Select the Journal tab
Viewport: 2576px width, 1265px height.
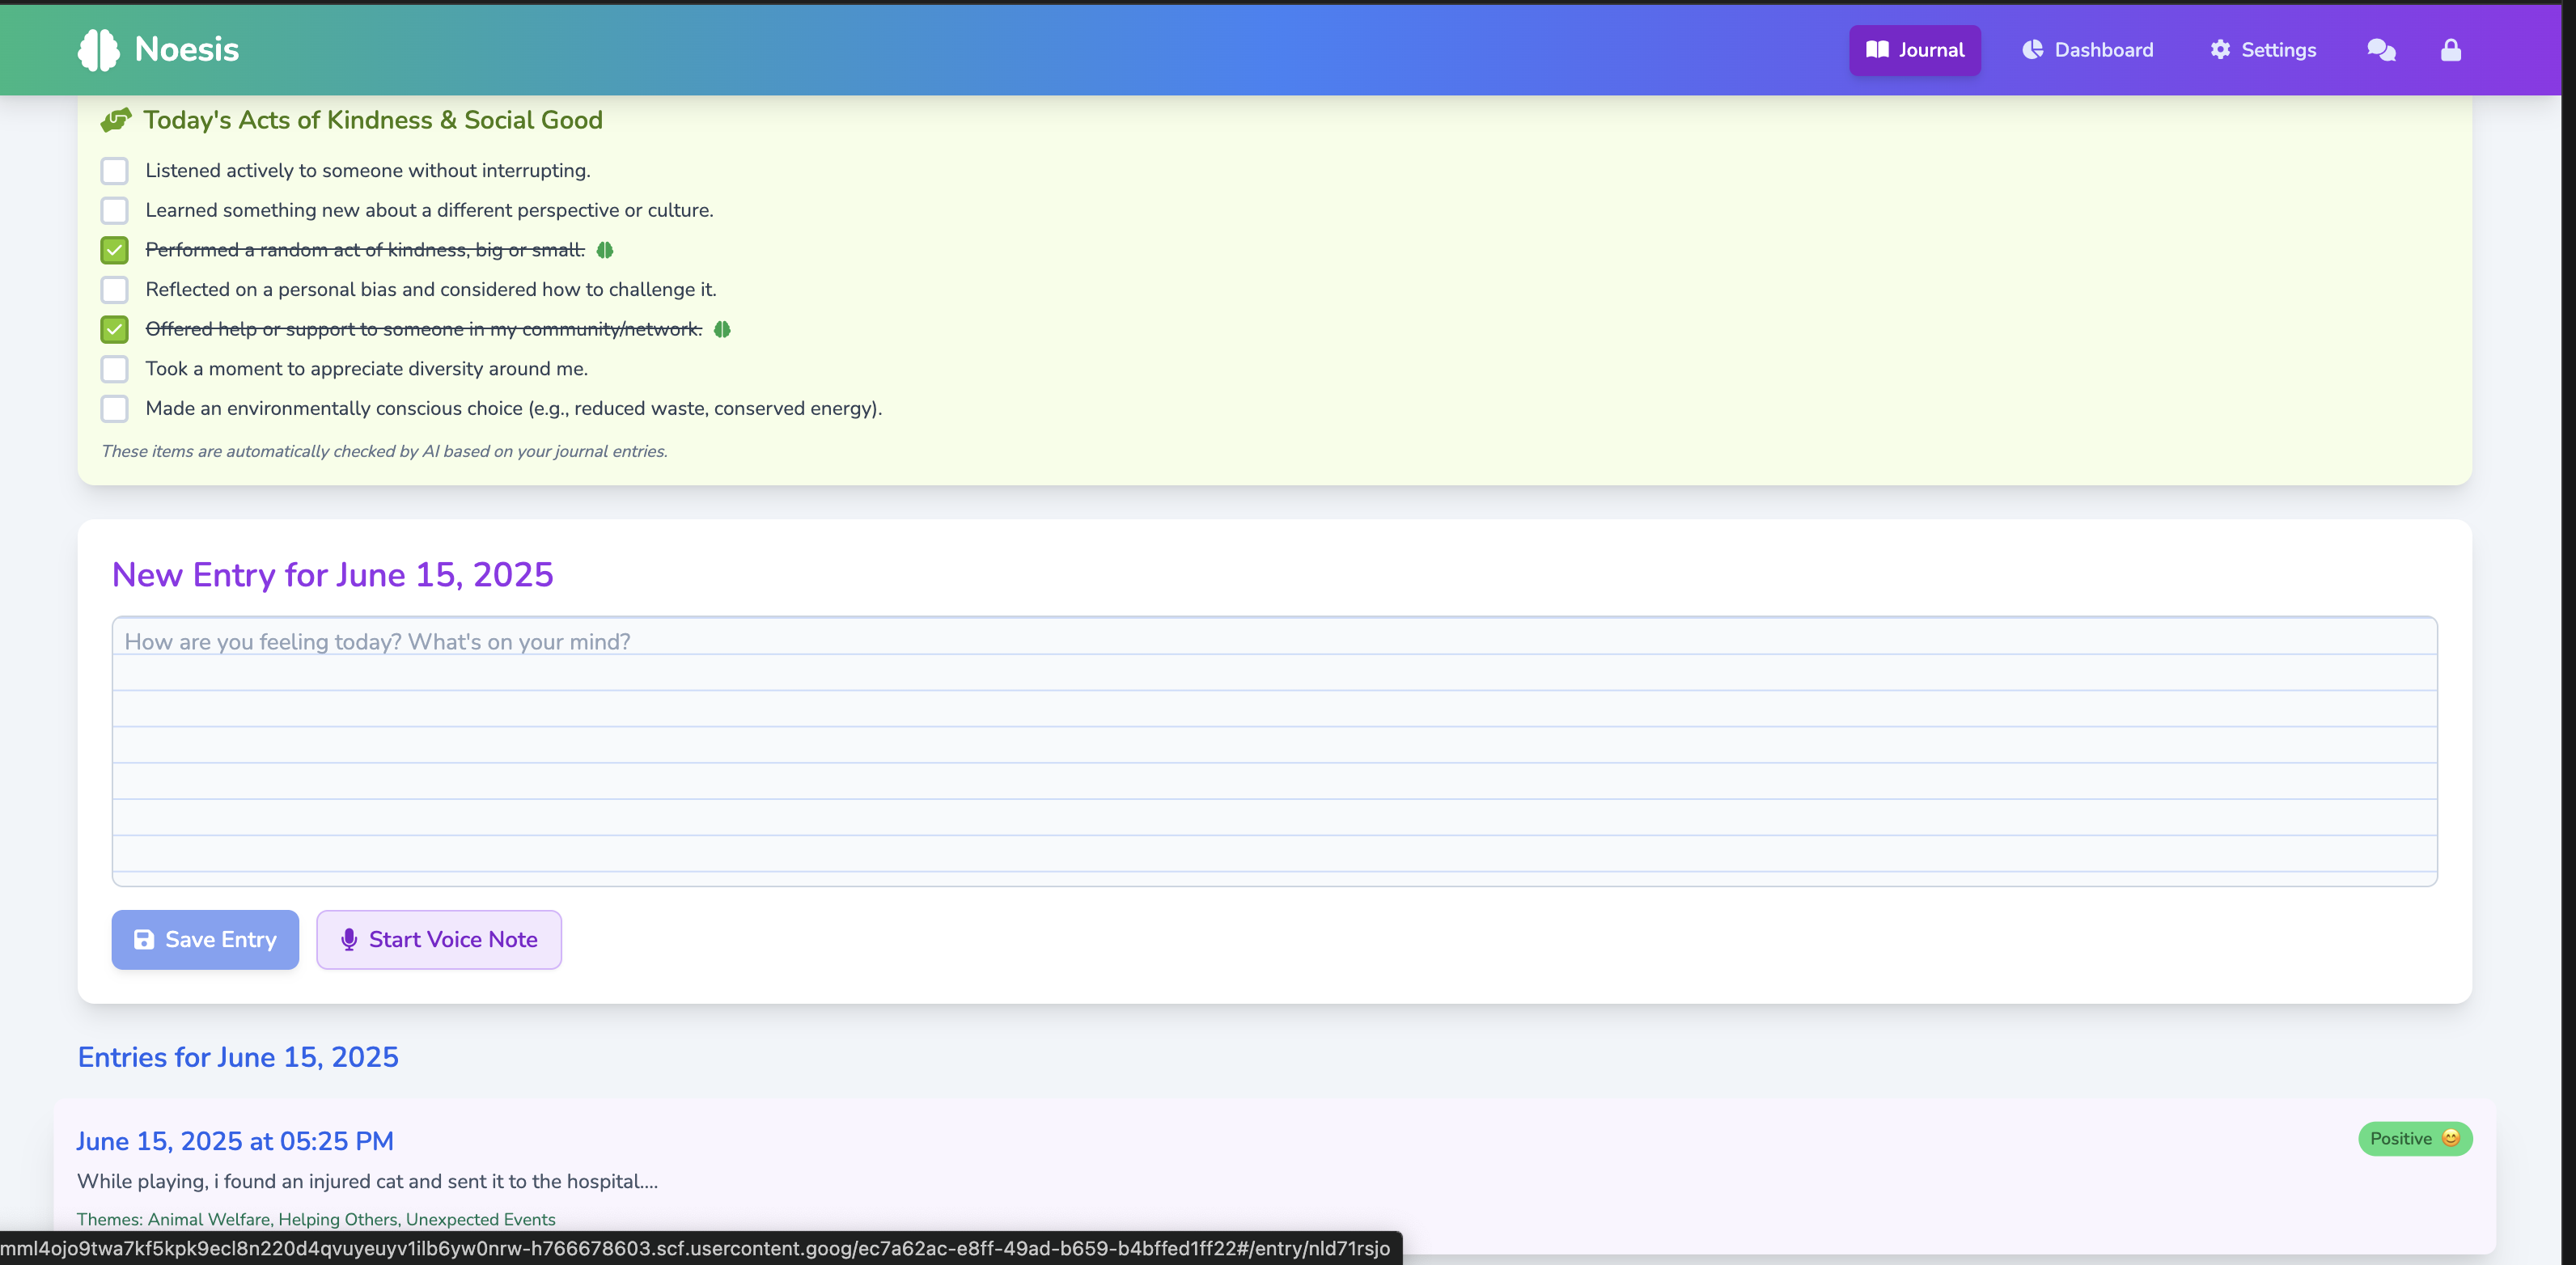[x=1914, y=50]
